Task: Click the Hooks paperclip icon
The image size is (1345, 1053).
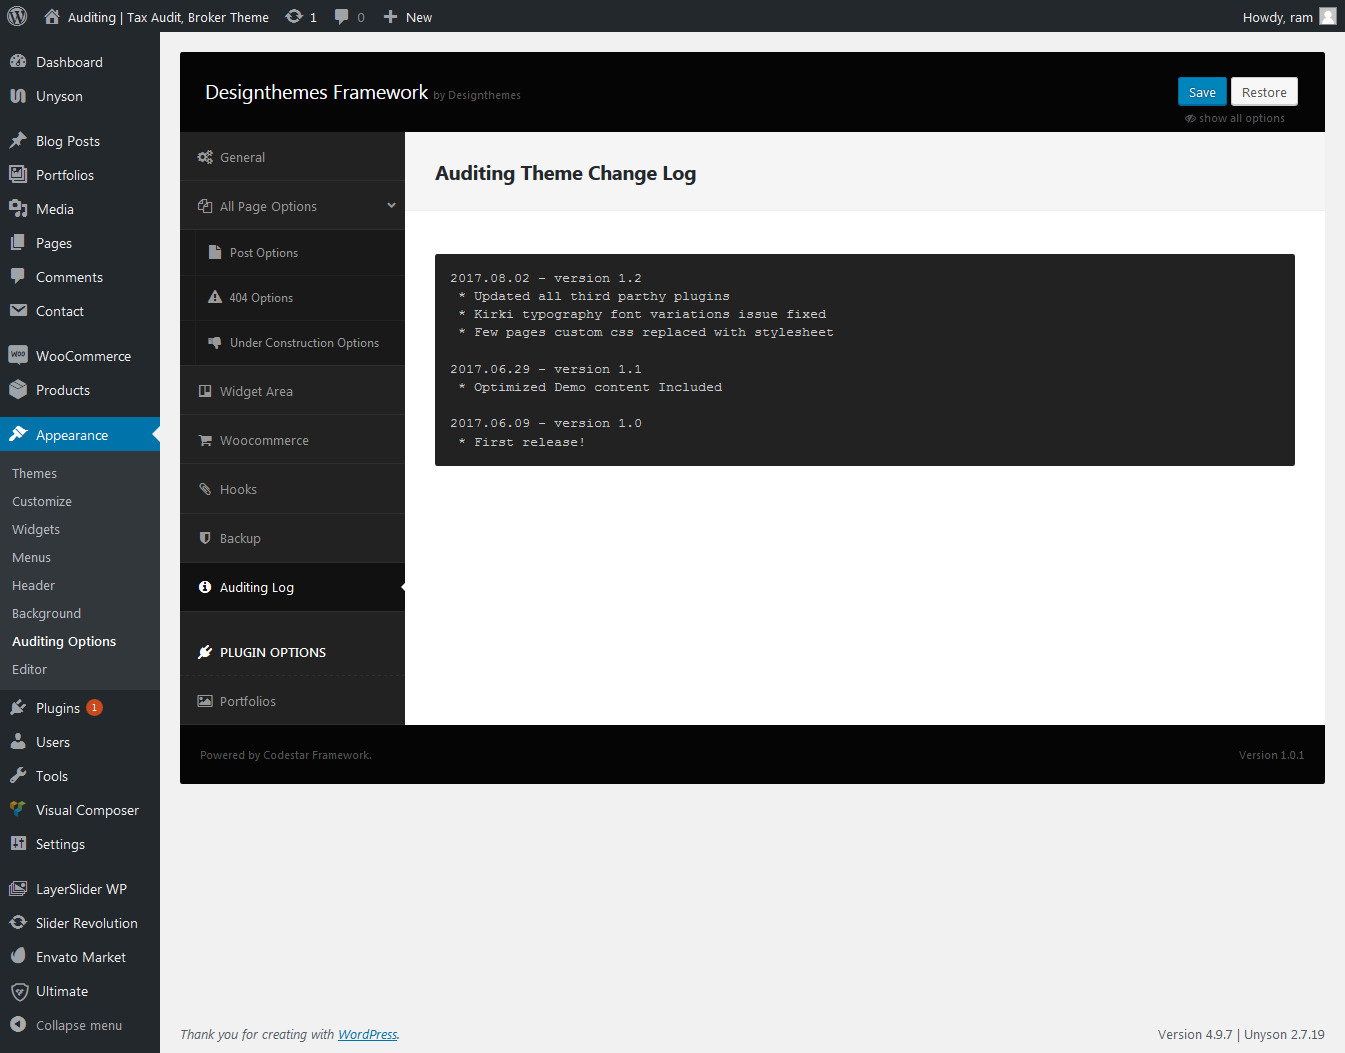Action: pyautogui.click(x=205, y=489)
